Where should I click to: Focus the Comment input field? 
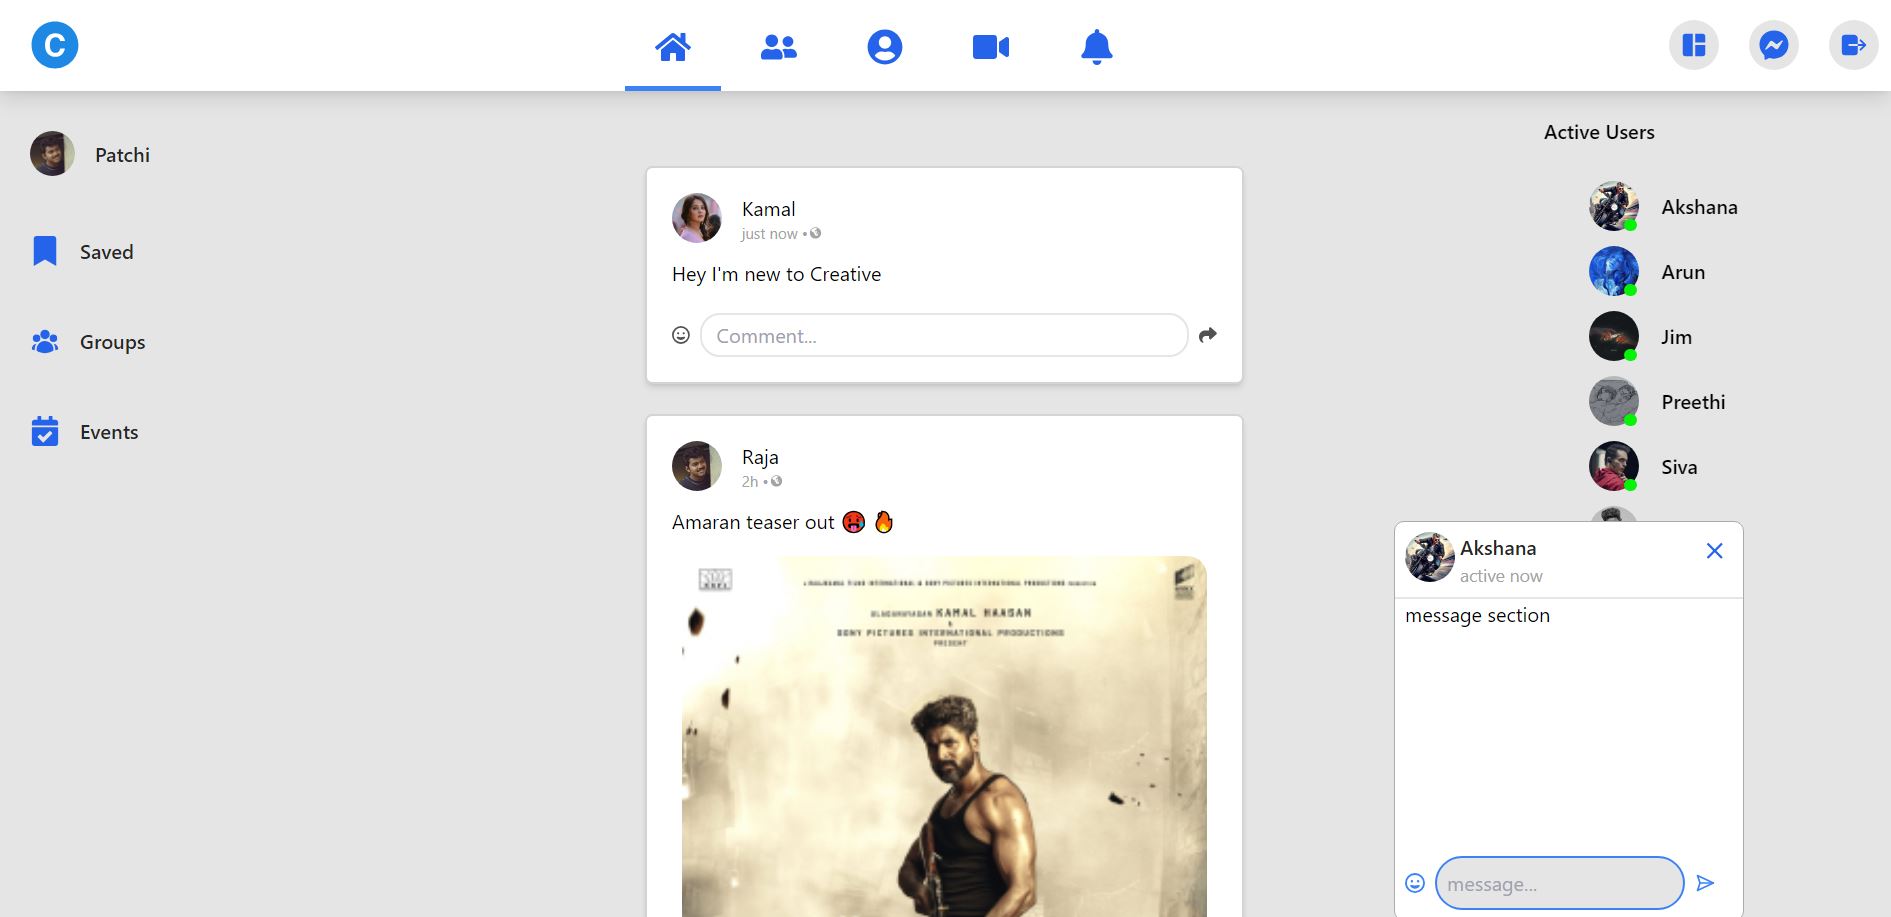tap(944, 335)
